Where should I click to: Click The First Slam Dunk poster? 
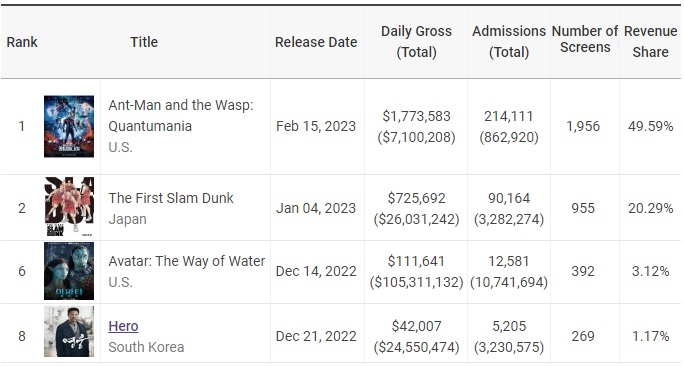(69, 207)
